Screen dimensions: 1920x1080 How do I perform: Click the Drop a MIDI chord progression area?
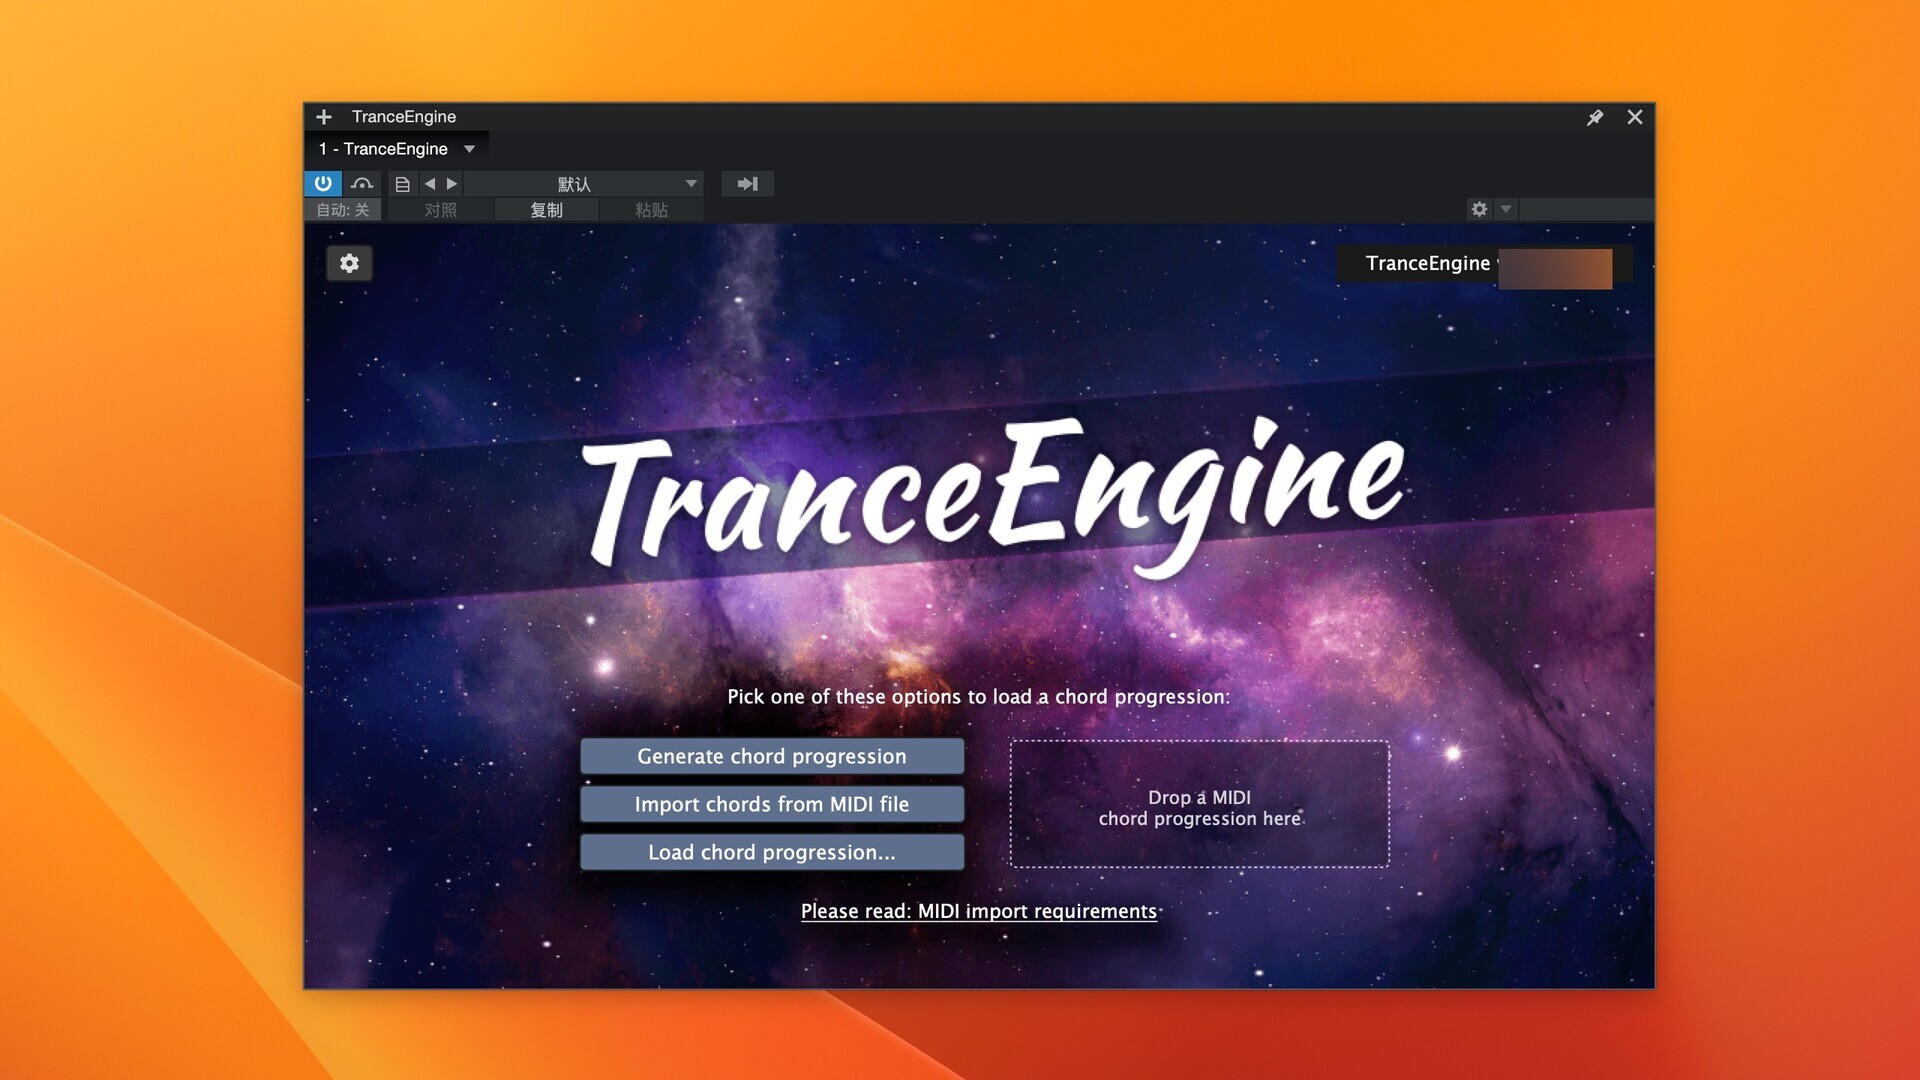coord(1200,804)
